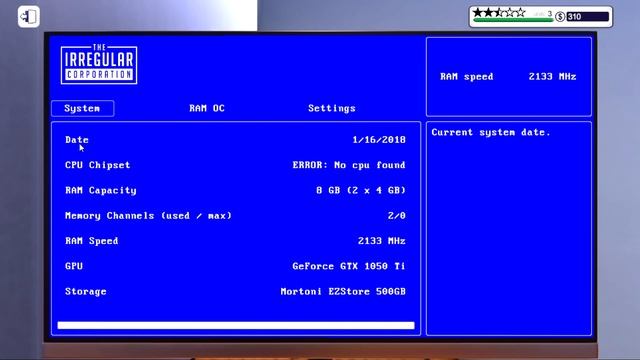Click the Mortoni EZStore 500GB value
Viewport: 640px width, 360px height.
343,291
